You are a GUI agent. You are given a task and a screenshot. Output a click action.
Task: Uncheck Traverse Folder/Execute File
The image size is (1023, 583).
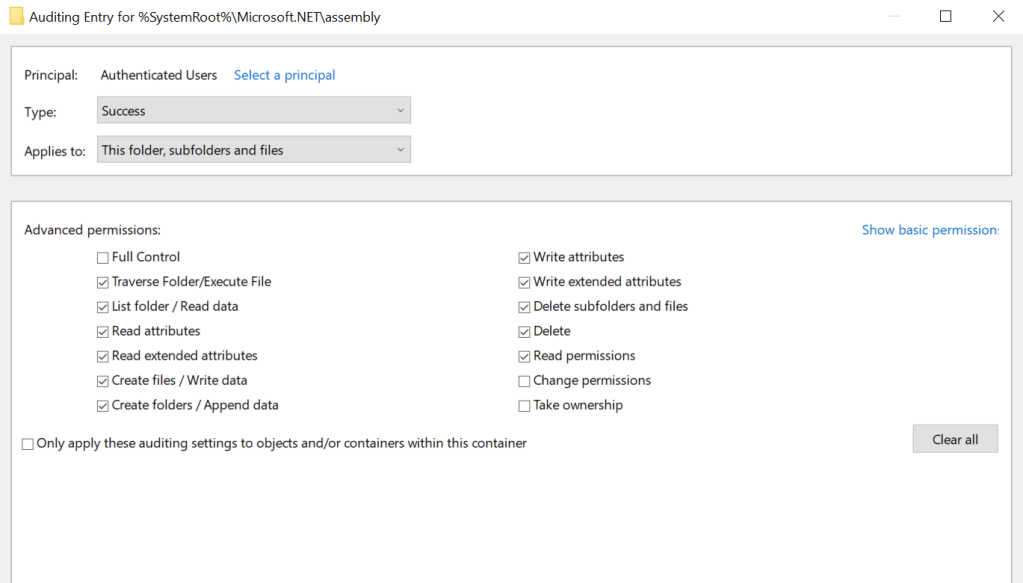tap(103, 282)
